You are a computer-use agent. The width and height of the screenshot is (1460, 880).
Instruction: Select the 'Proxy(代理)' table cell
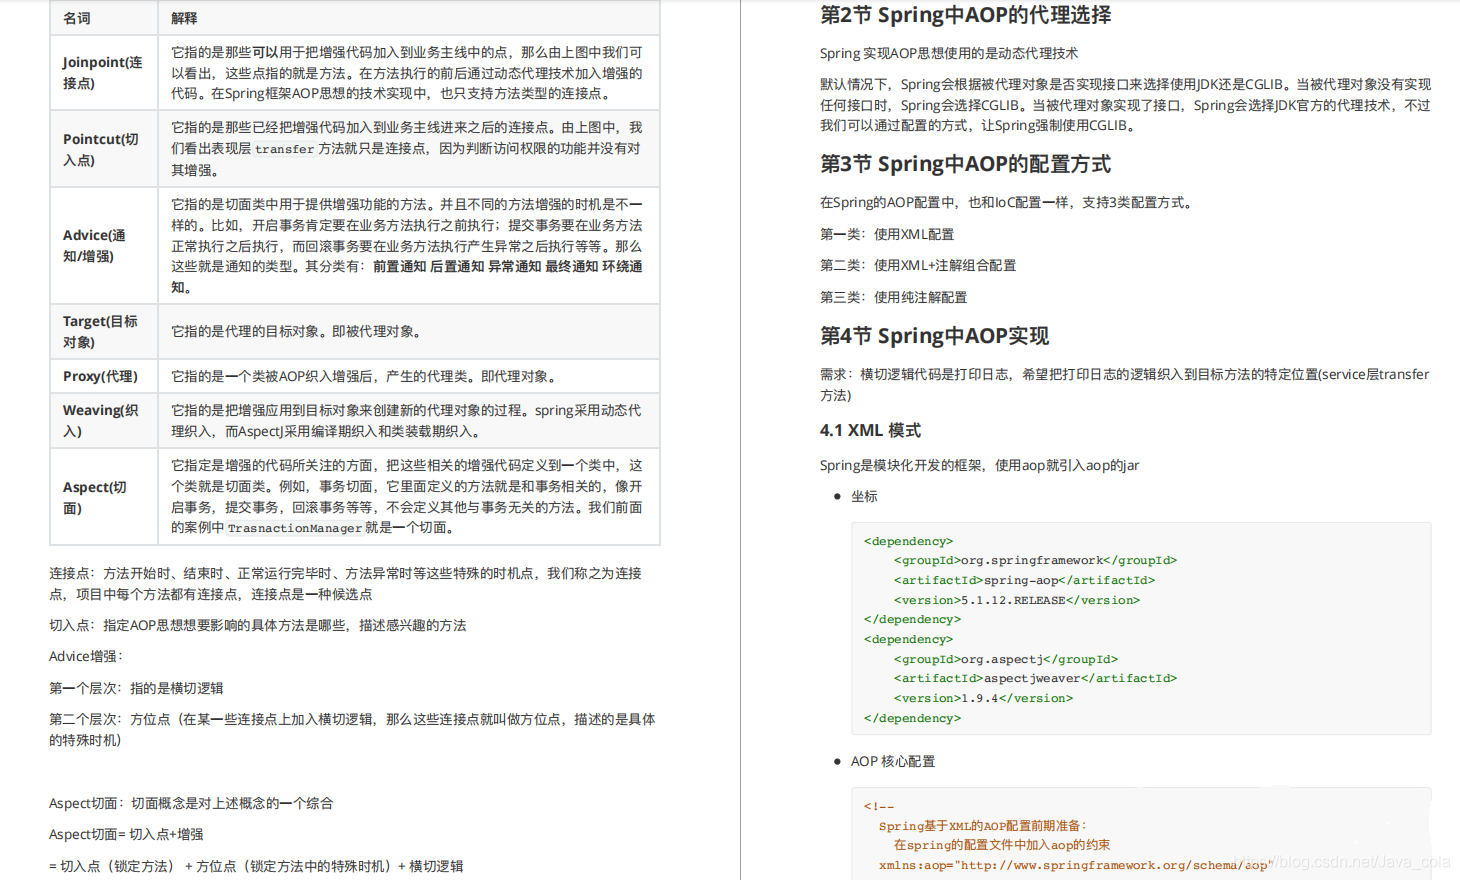(x=104, y=376)
